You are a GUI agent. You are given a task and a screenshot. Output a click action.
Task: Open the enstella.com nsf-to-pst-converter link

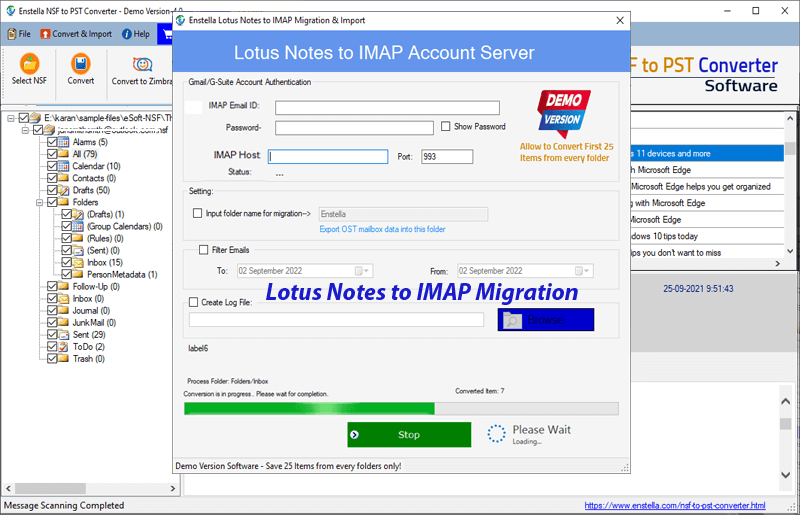(x=675, y=505)
